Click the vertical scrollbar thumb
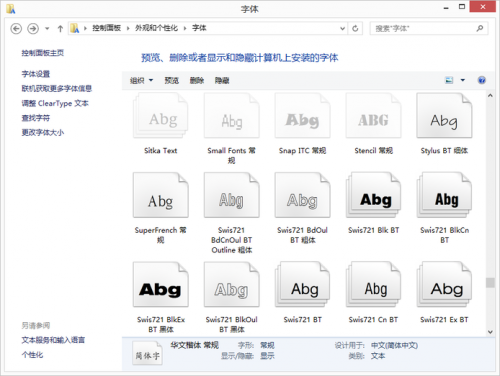Screen dimensions: 500x376 tap(490, 283)
